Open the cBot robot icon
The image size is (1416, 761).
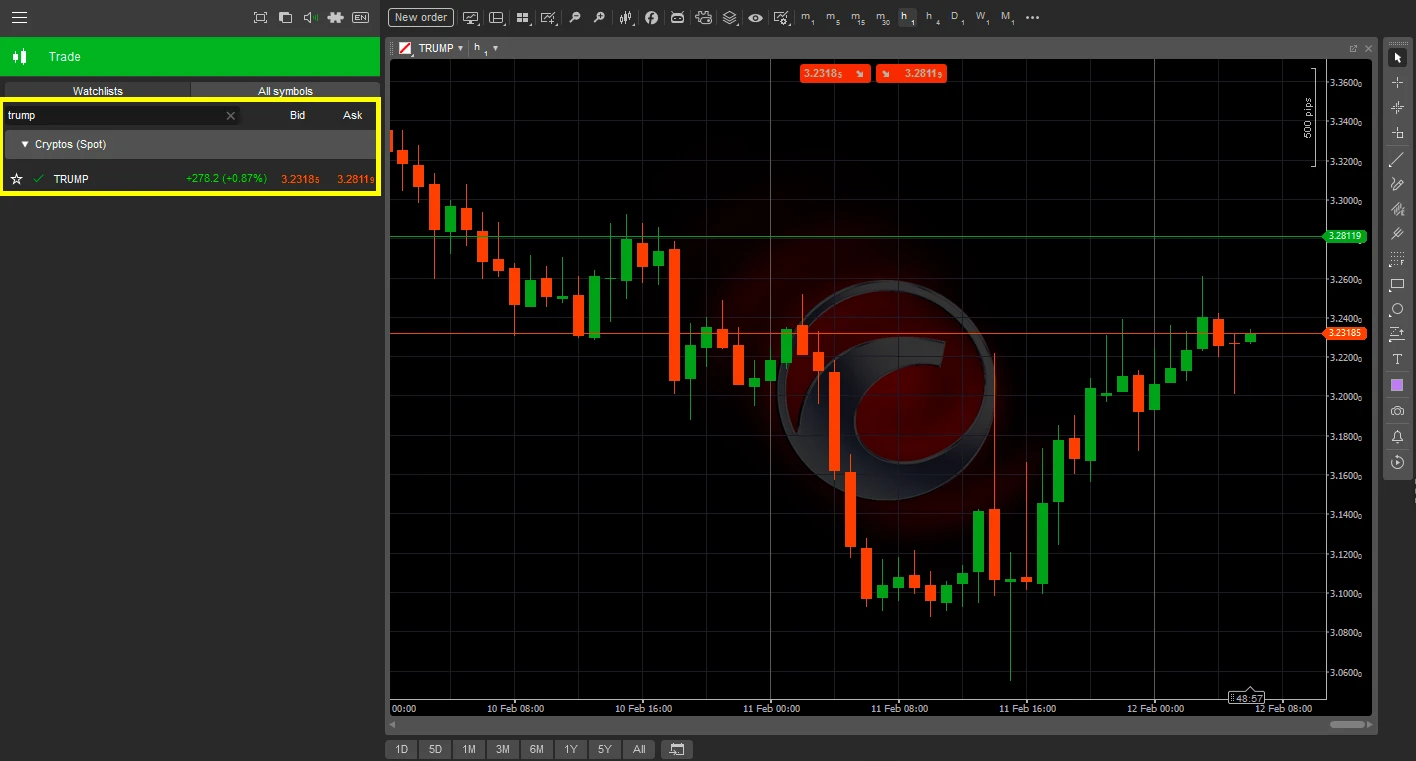pos(678,18)
